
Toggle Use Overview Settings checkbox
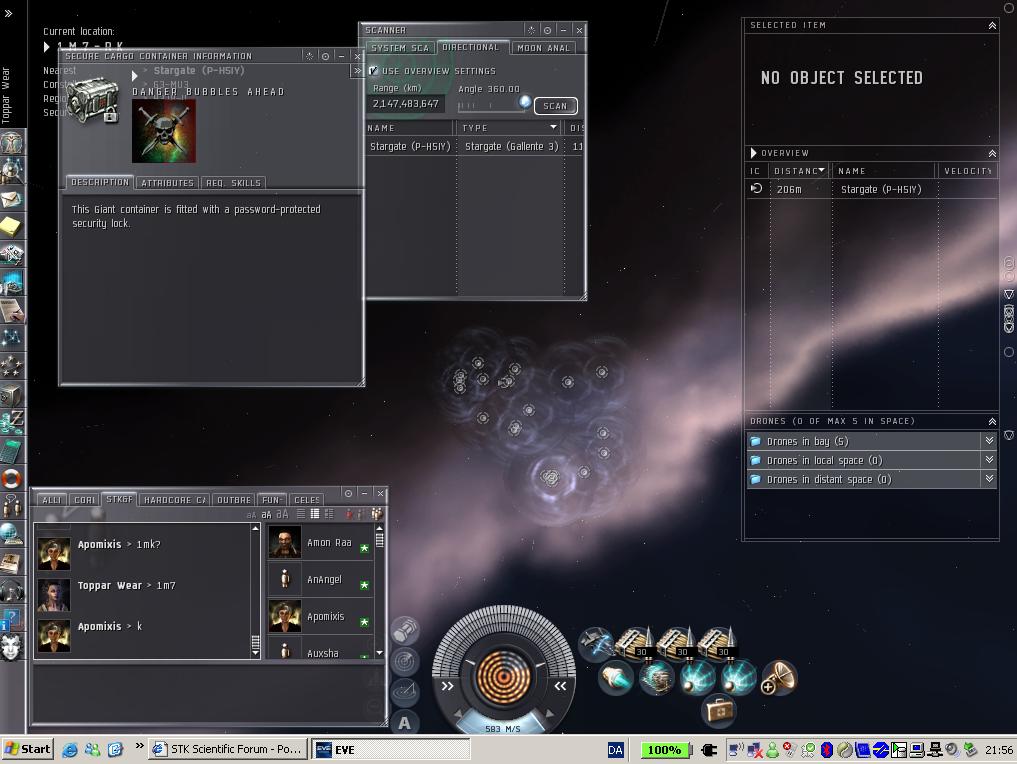coord(374,71)
